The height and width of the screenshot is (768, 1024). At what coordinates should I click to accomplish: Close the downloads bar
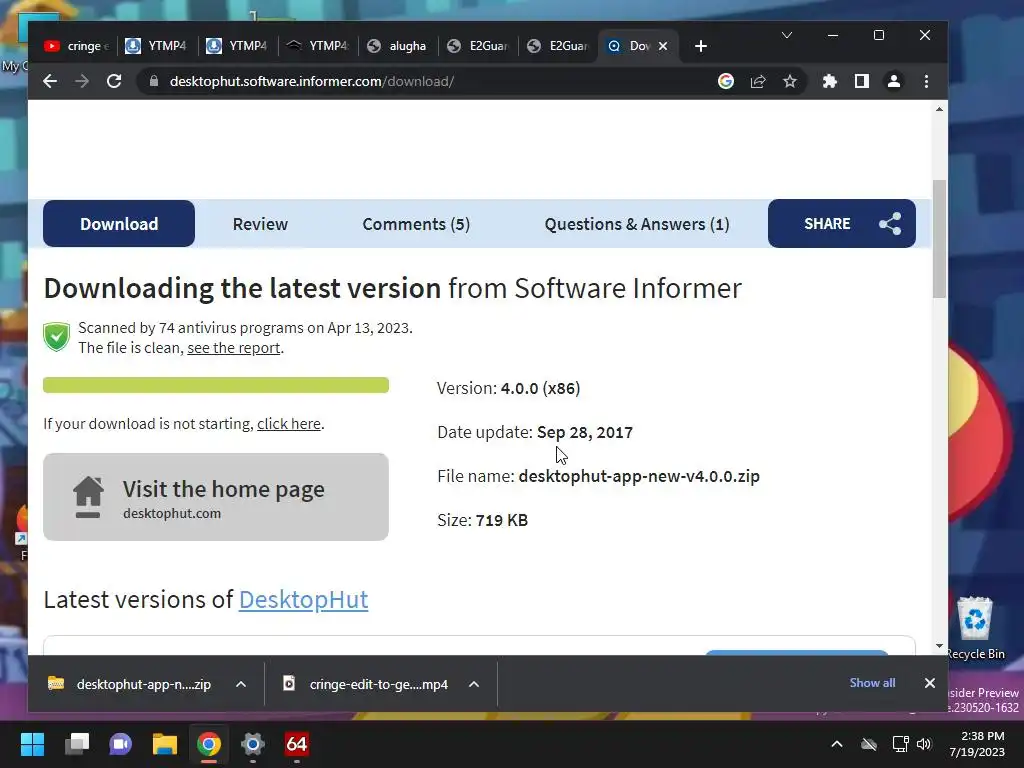tap(930, 683)
